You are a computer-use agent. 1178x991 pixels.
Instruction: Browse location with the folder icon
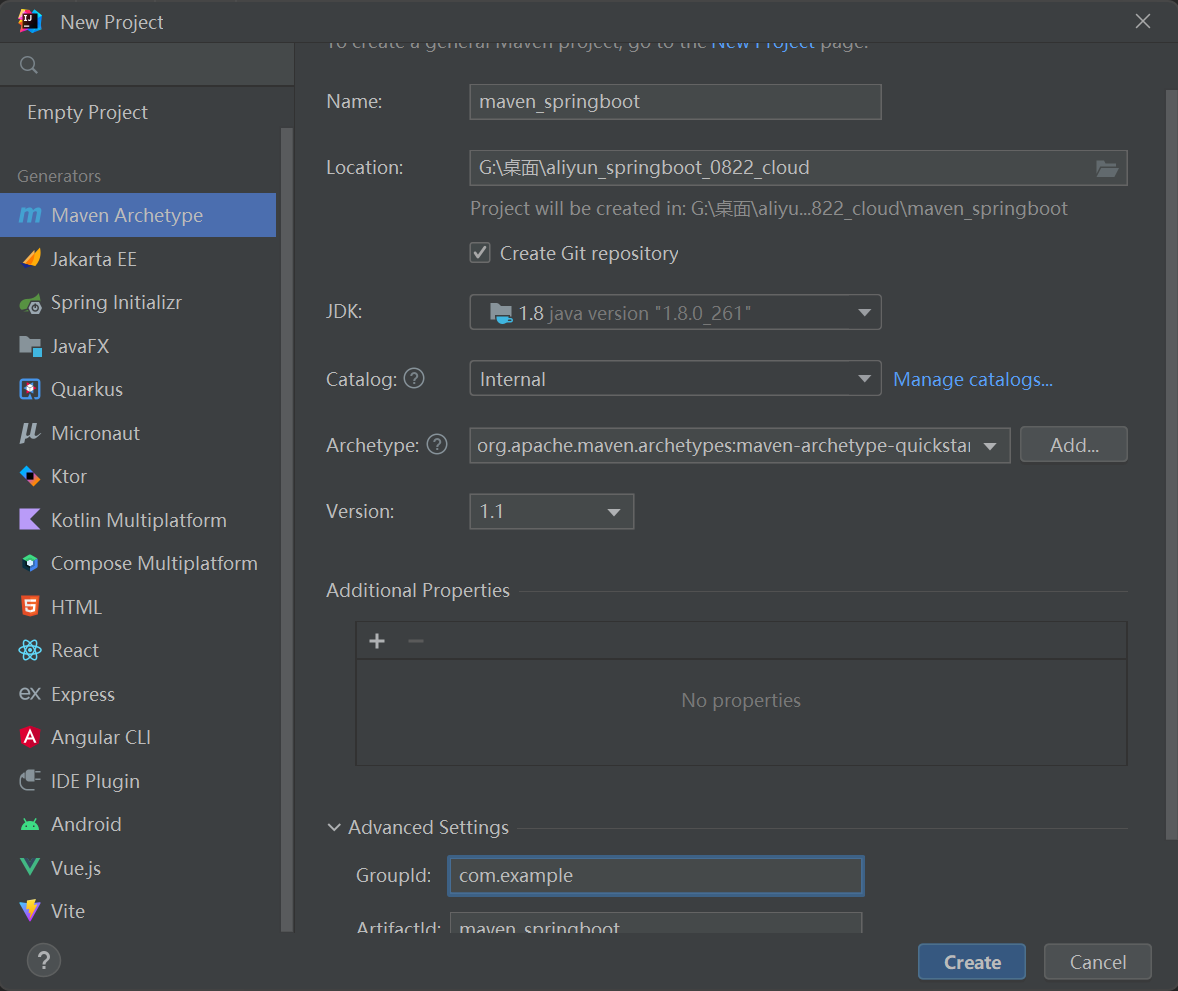(x=1107, y=168)
